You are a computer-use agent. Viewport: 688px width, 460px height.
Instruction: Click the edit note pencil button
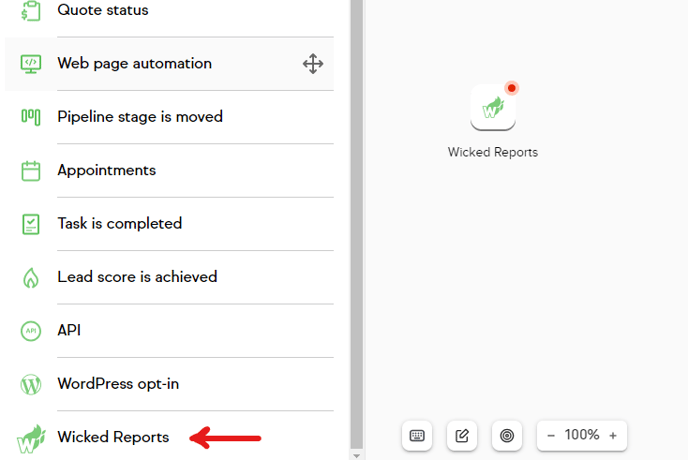pos(462,435)
